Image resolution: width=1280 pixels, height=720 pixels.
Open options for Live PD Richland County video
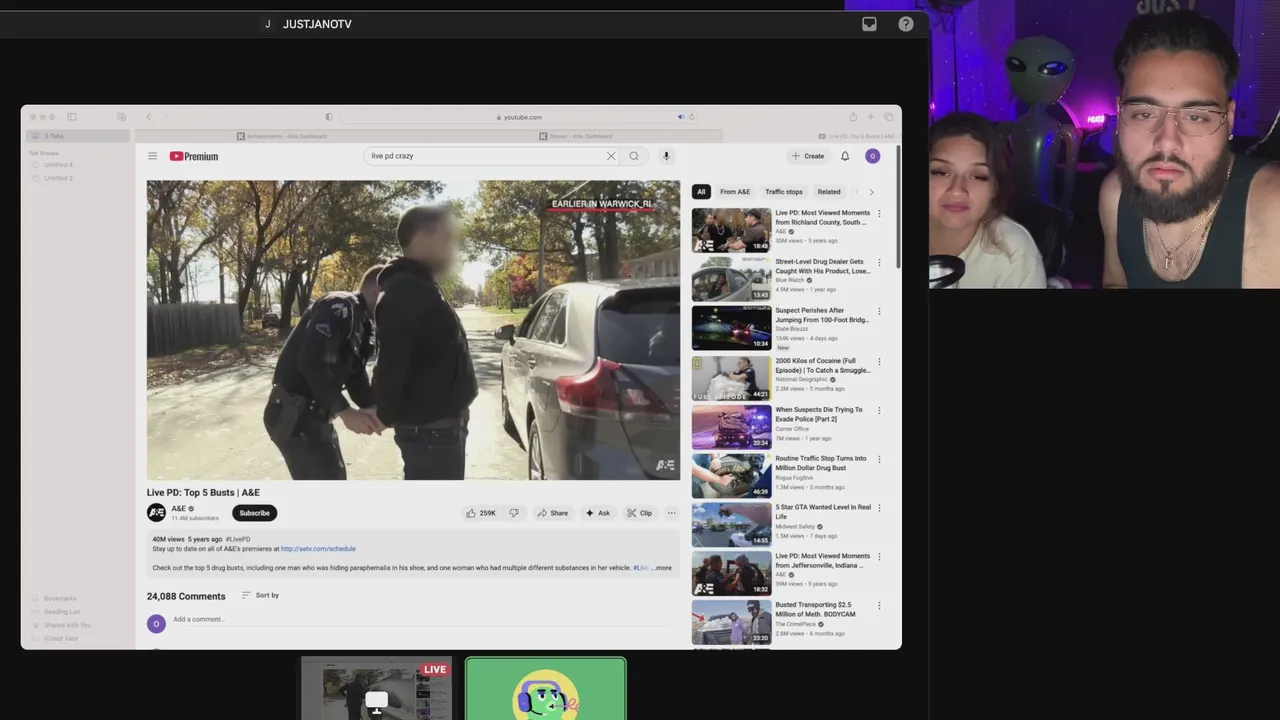coord(879,214)
